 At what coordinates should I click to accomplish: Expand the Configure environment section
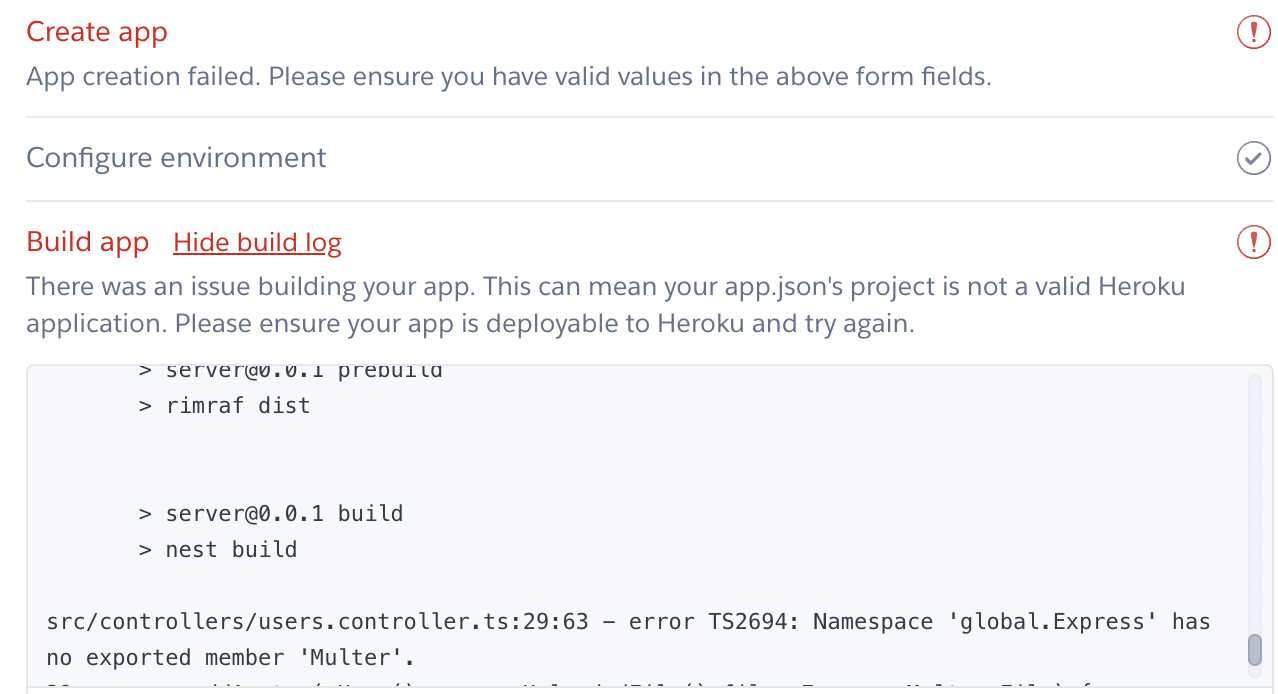pos(177,157)
